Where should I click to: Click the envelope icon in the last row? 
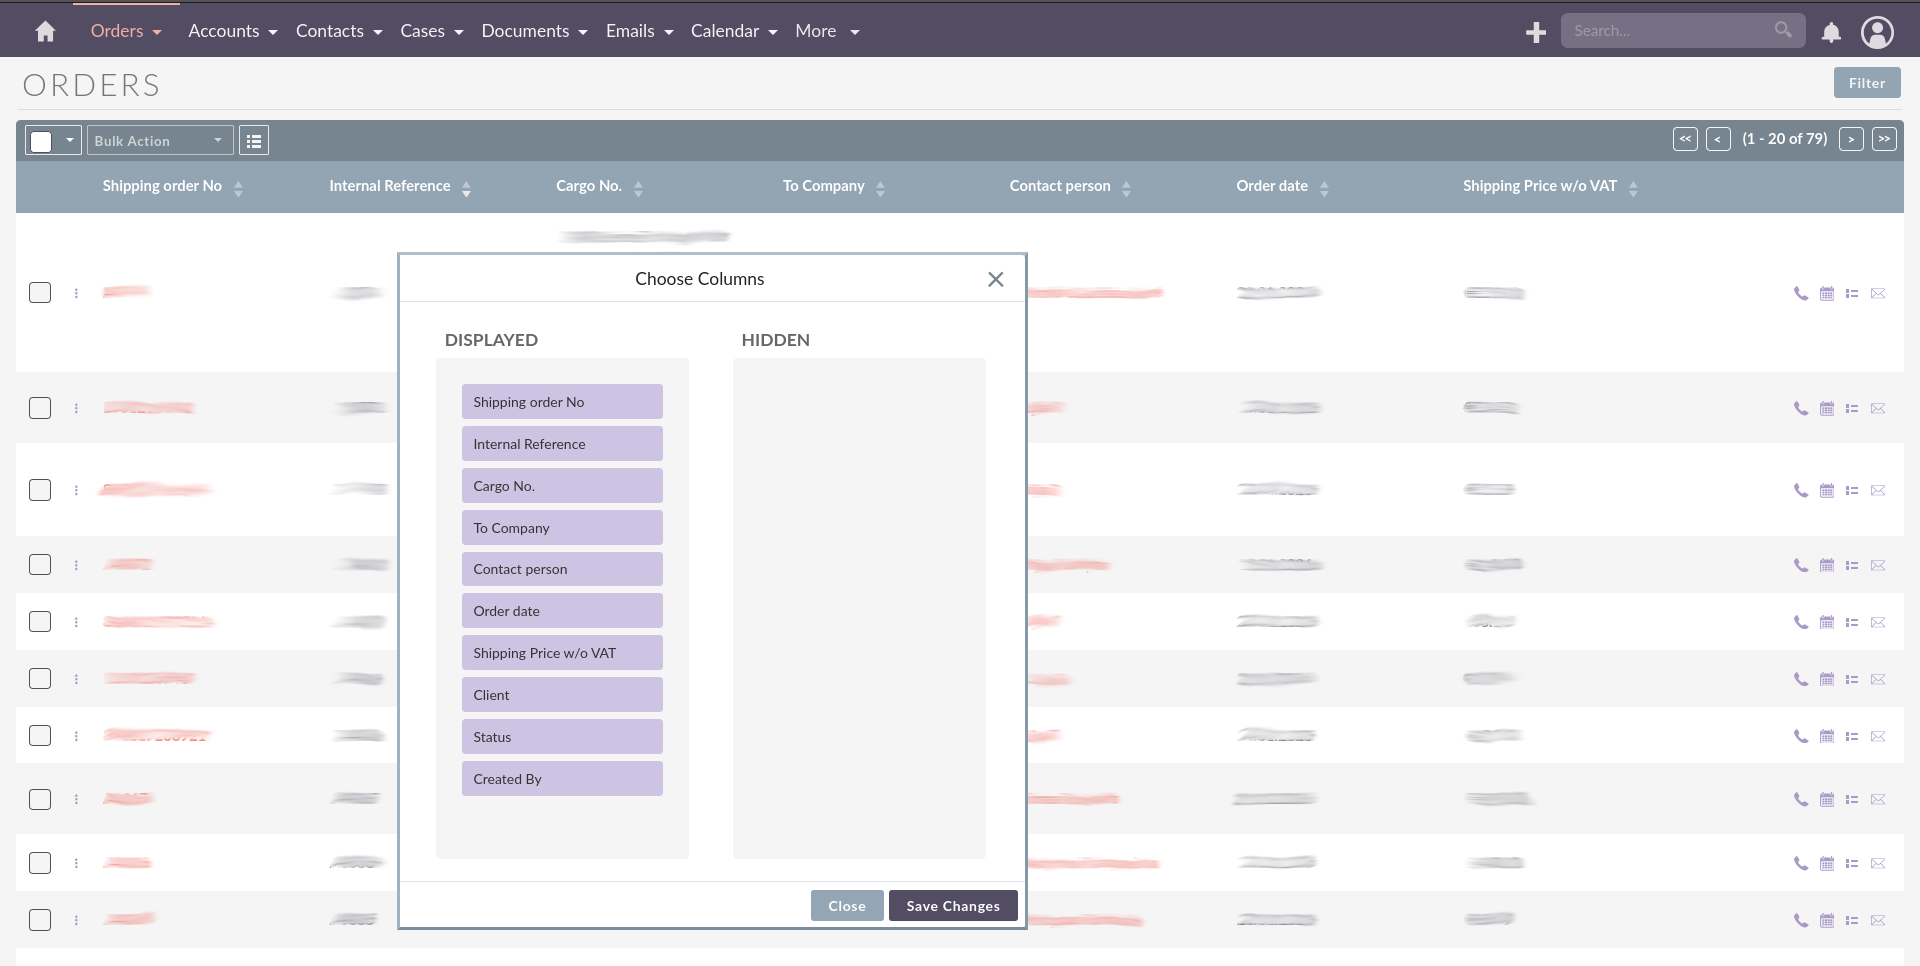click(x=1878, y=921)
